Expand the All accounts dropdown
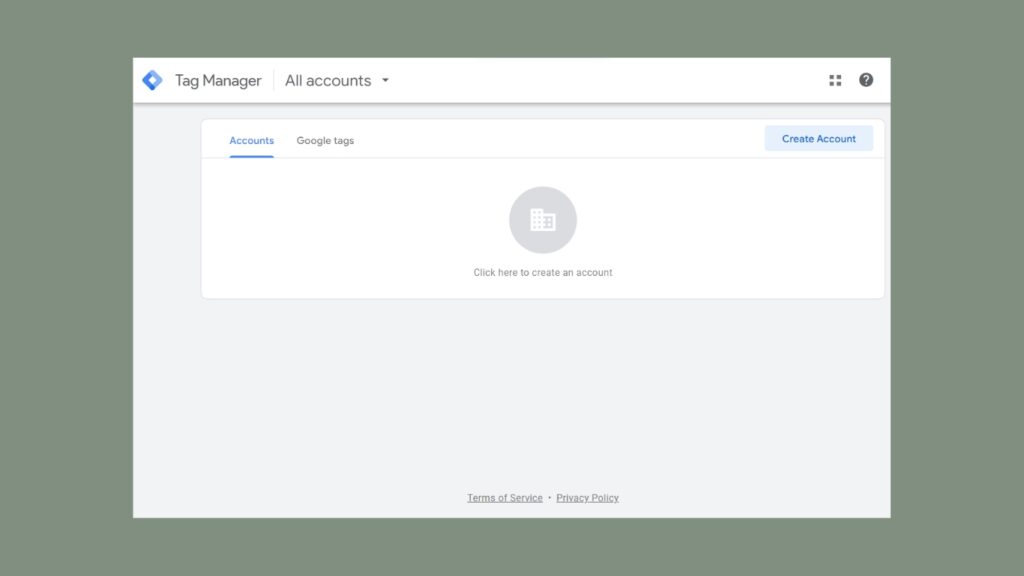Screen dimensions: 1024x576 pos(337,80)
